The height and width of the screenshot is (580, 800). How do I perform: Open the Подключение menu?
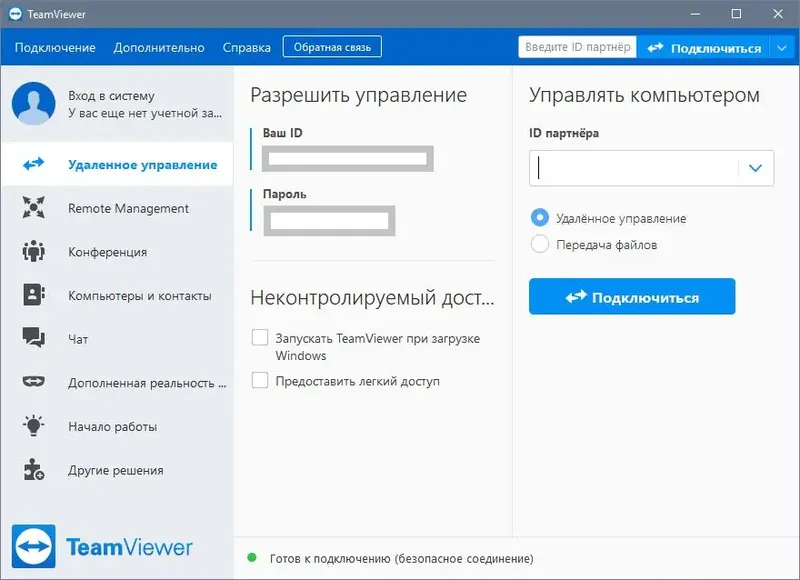(x=55, y=47)
